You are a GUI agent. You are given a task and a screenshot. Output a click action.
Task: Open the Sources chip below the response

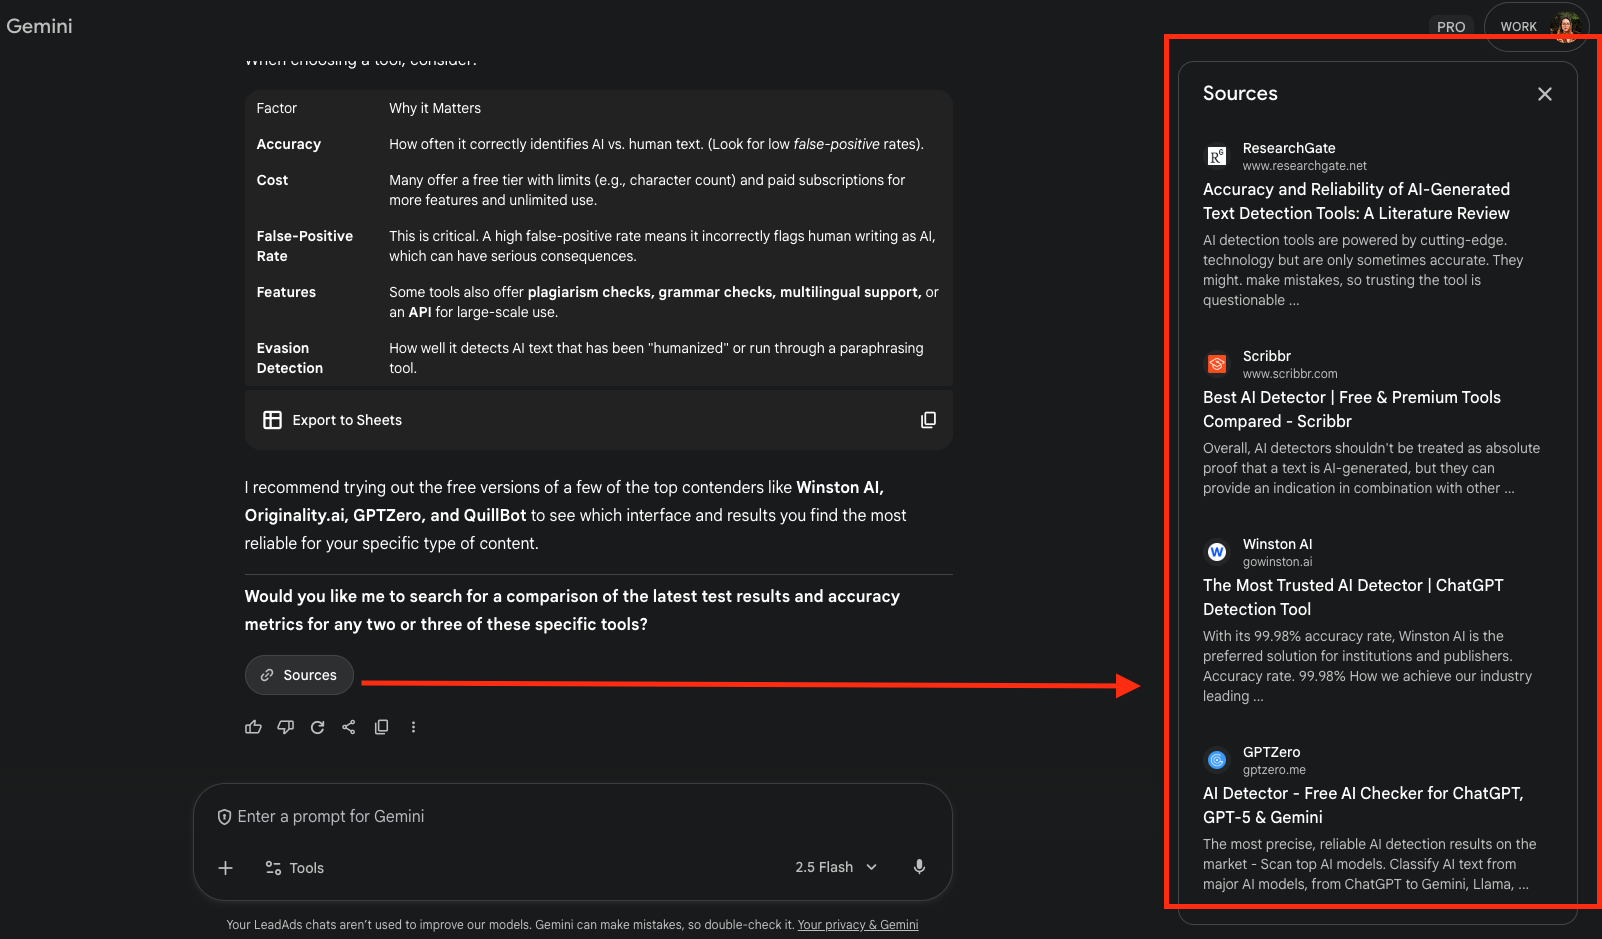tap(298, 675)
